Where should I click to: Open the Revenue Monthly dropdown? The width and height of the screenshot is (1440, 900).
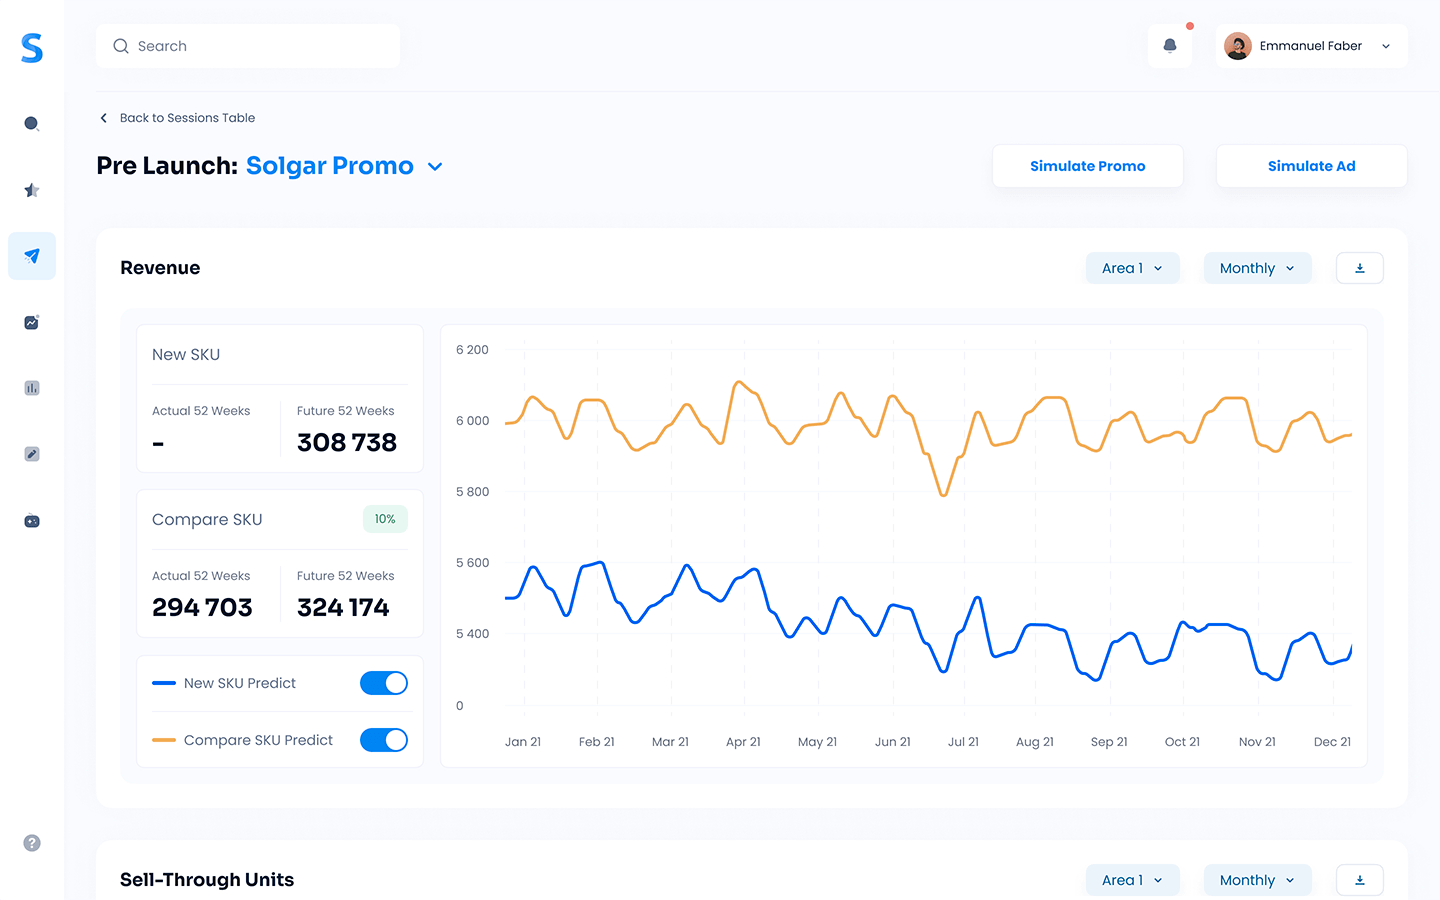coord(1258,268)
